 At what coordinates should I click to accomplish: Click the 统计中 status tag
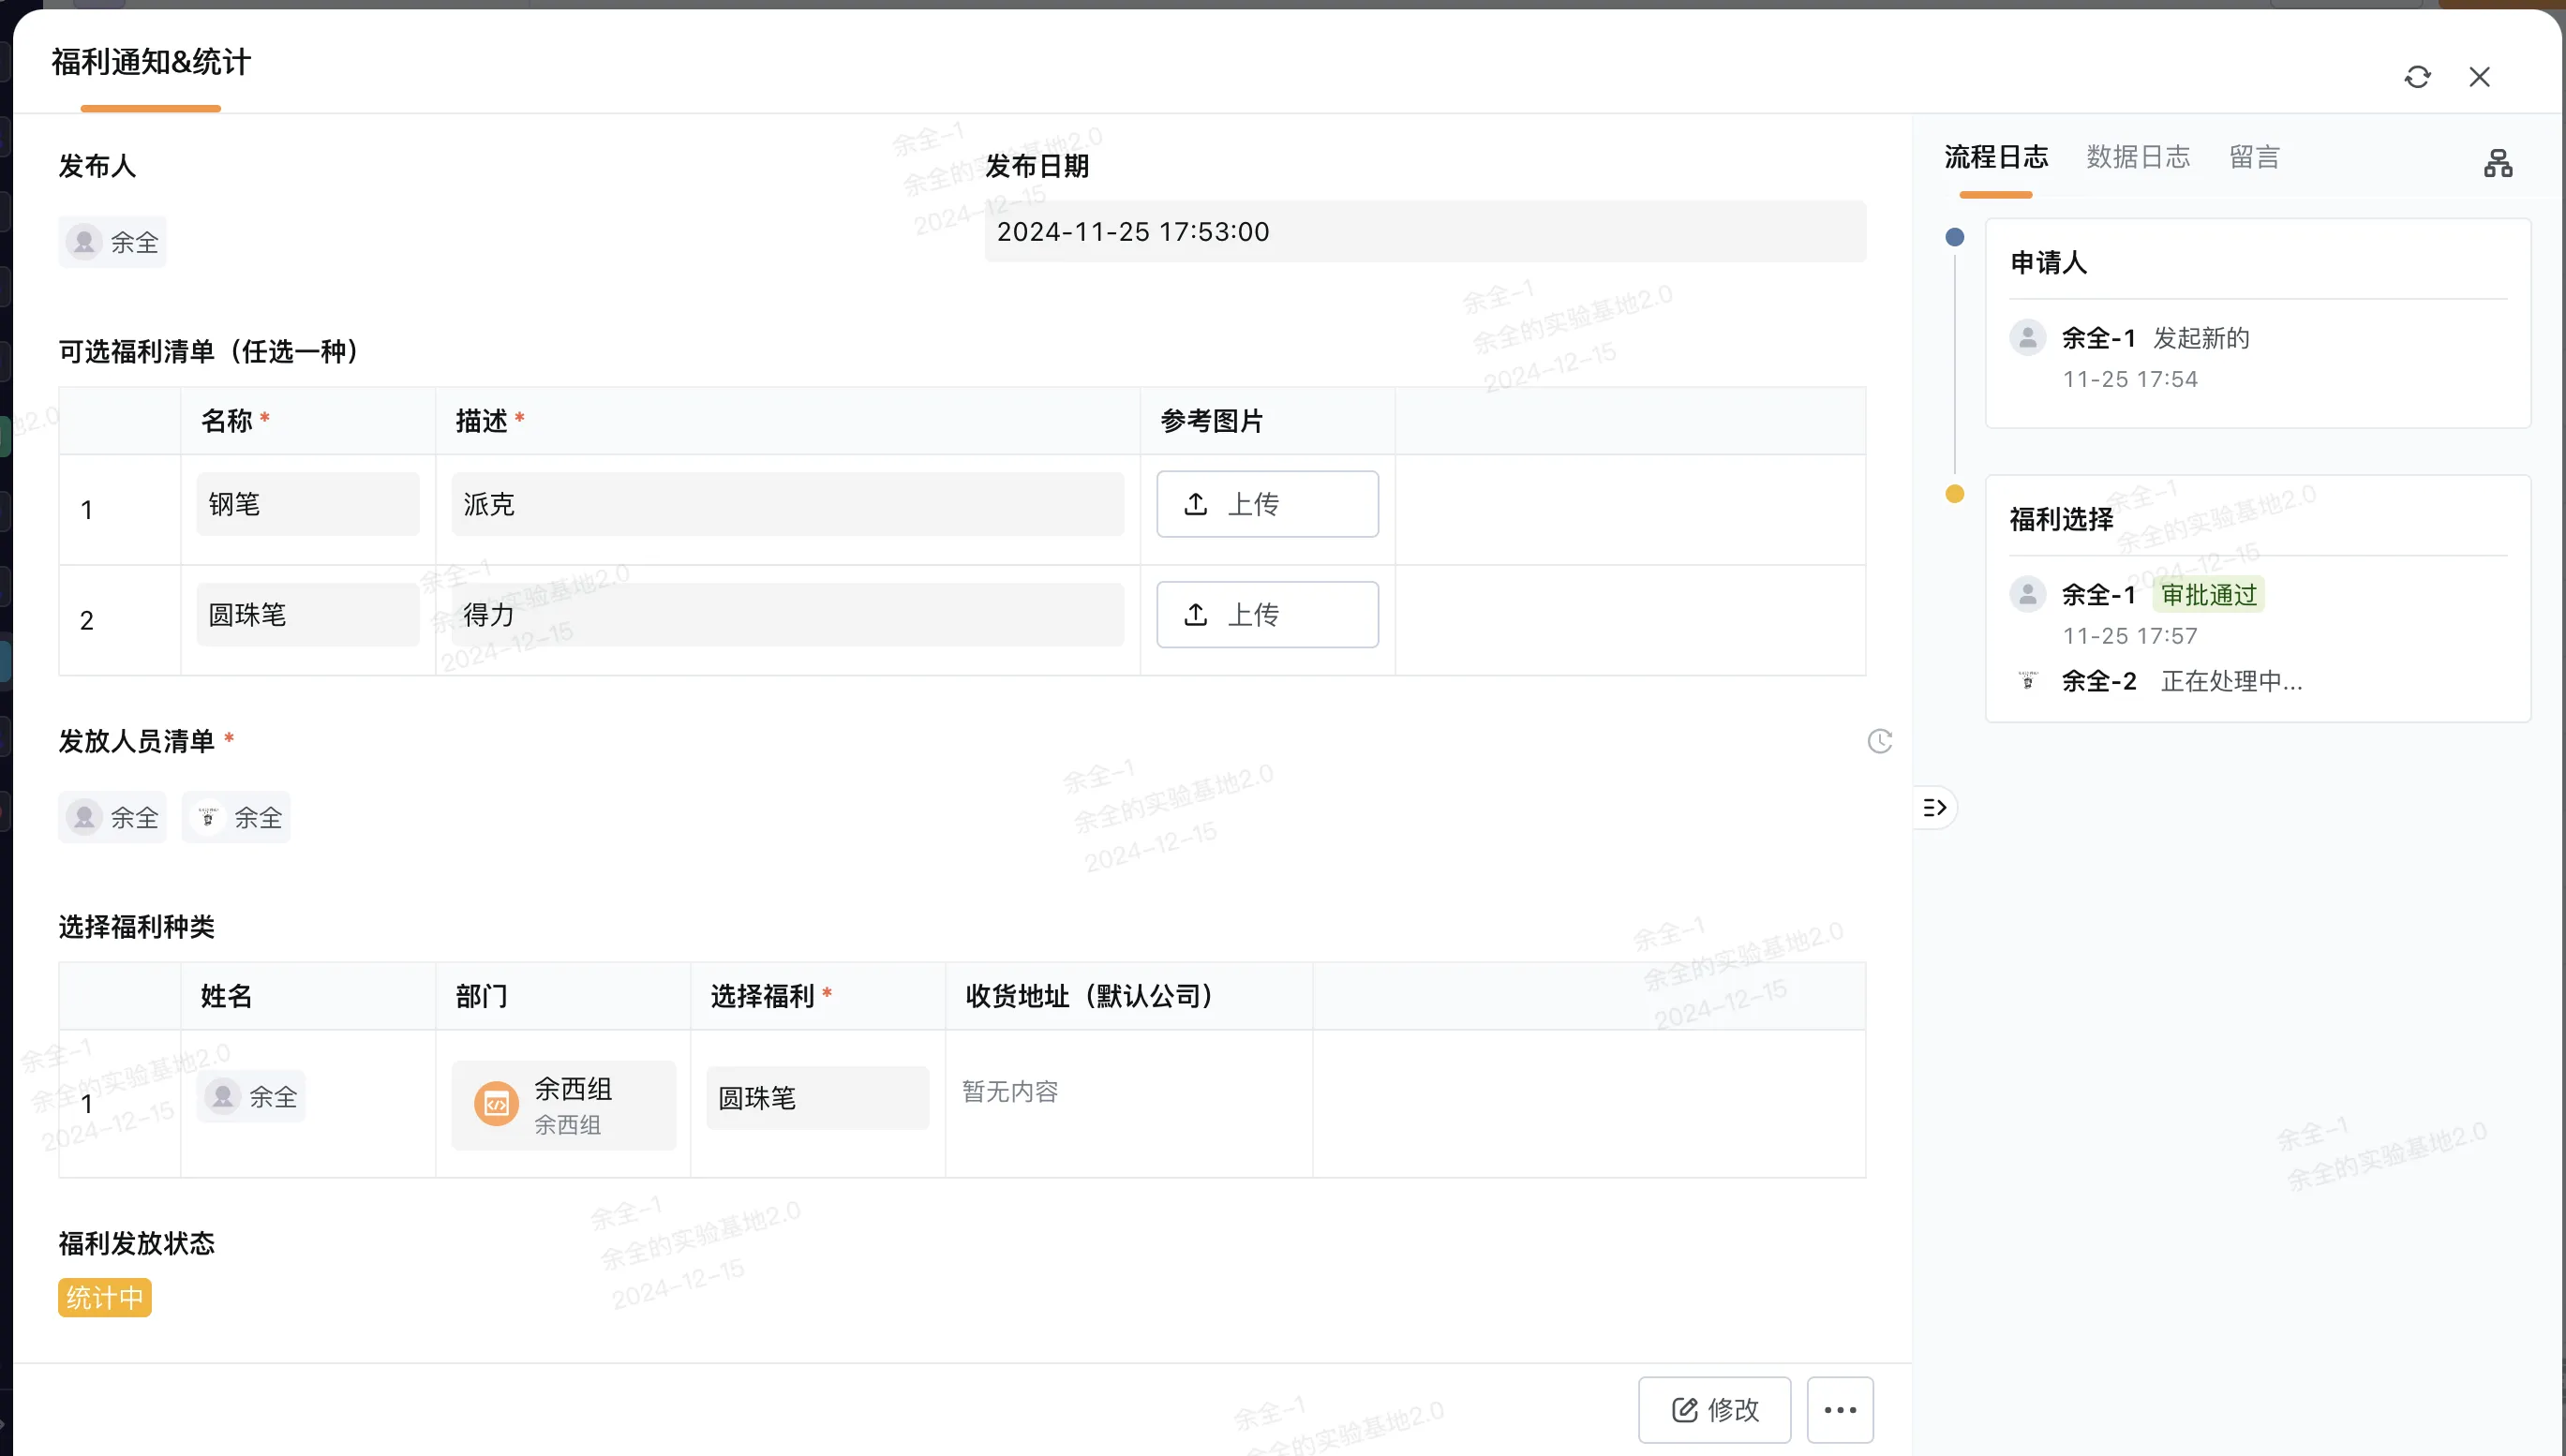tap(104, 1298)
